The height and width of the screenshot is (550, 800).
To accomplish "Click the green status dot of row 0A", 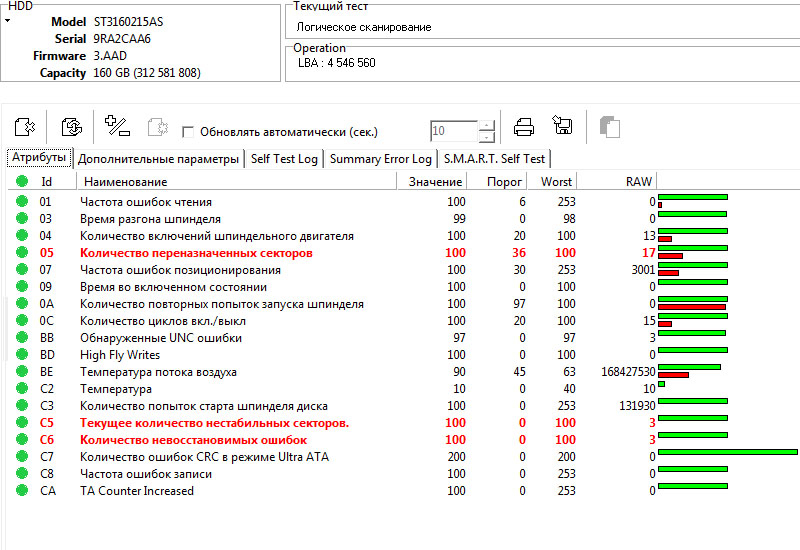I will [21, 303].
